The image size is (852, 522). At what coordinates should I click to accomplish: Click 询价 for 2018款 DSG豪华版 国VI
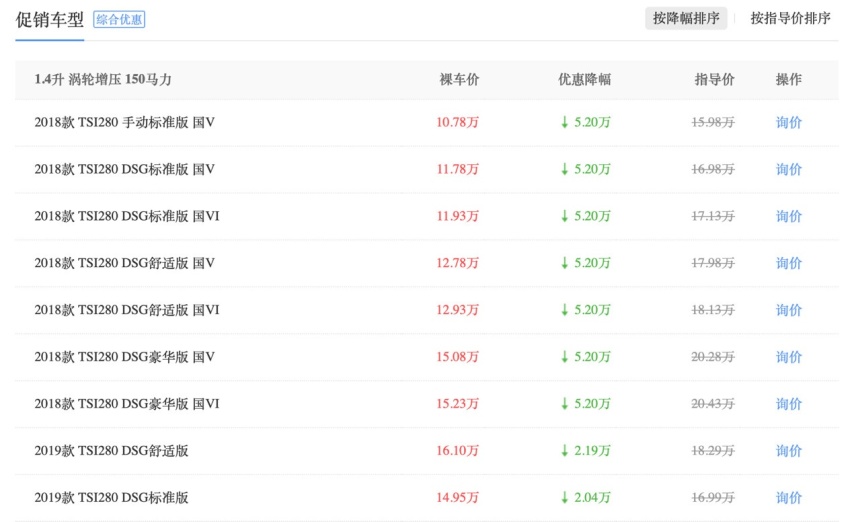[788, 404]
